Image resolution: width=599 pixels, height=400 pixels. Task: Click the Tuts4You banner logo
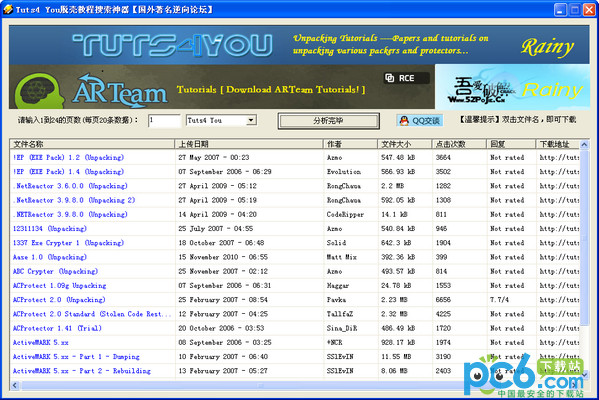pyautogui.click(x=173, y=46)
